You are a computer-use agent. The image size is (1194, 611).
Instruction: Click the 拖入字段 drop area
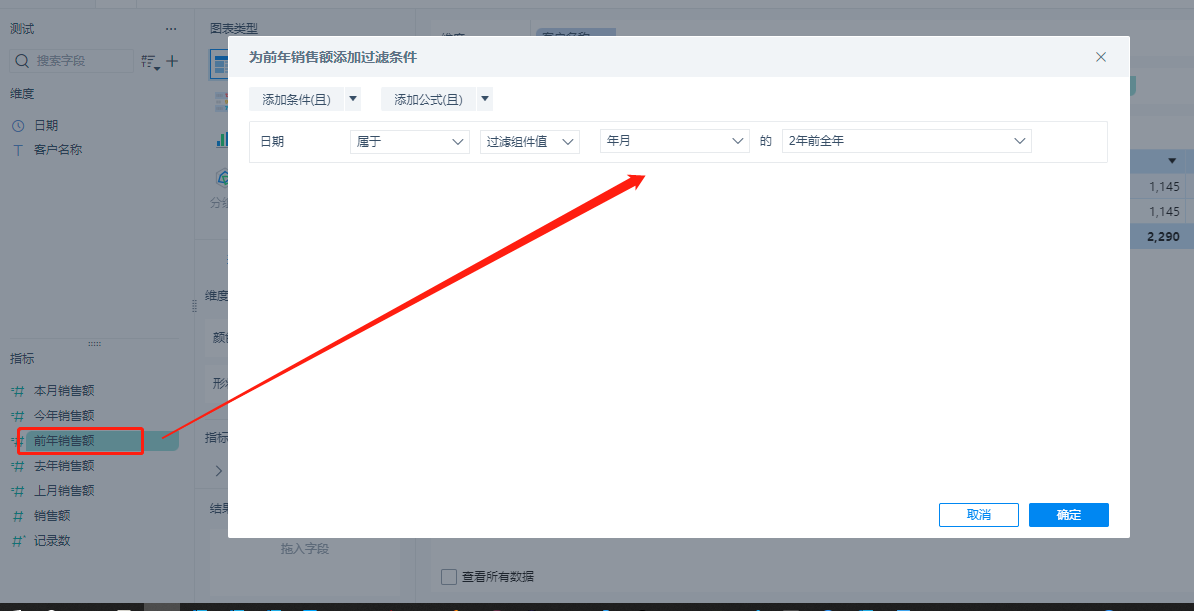[x=305, y=563]
